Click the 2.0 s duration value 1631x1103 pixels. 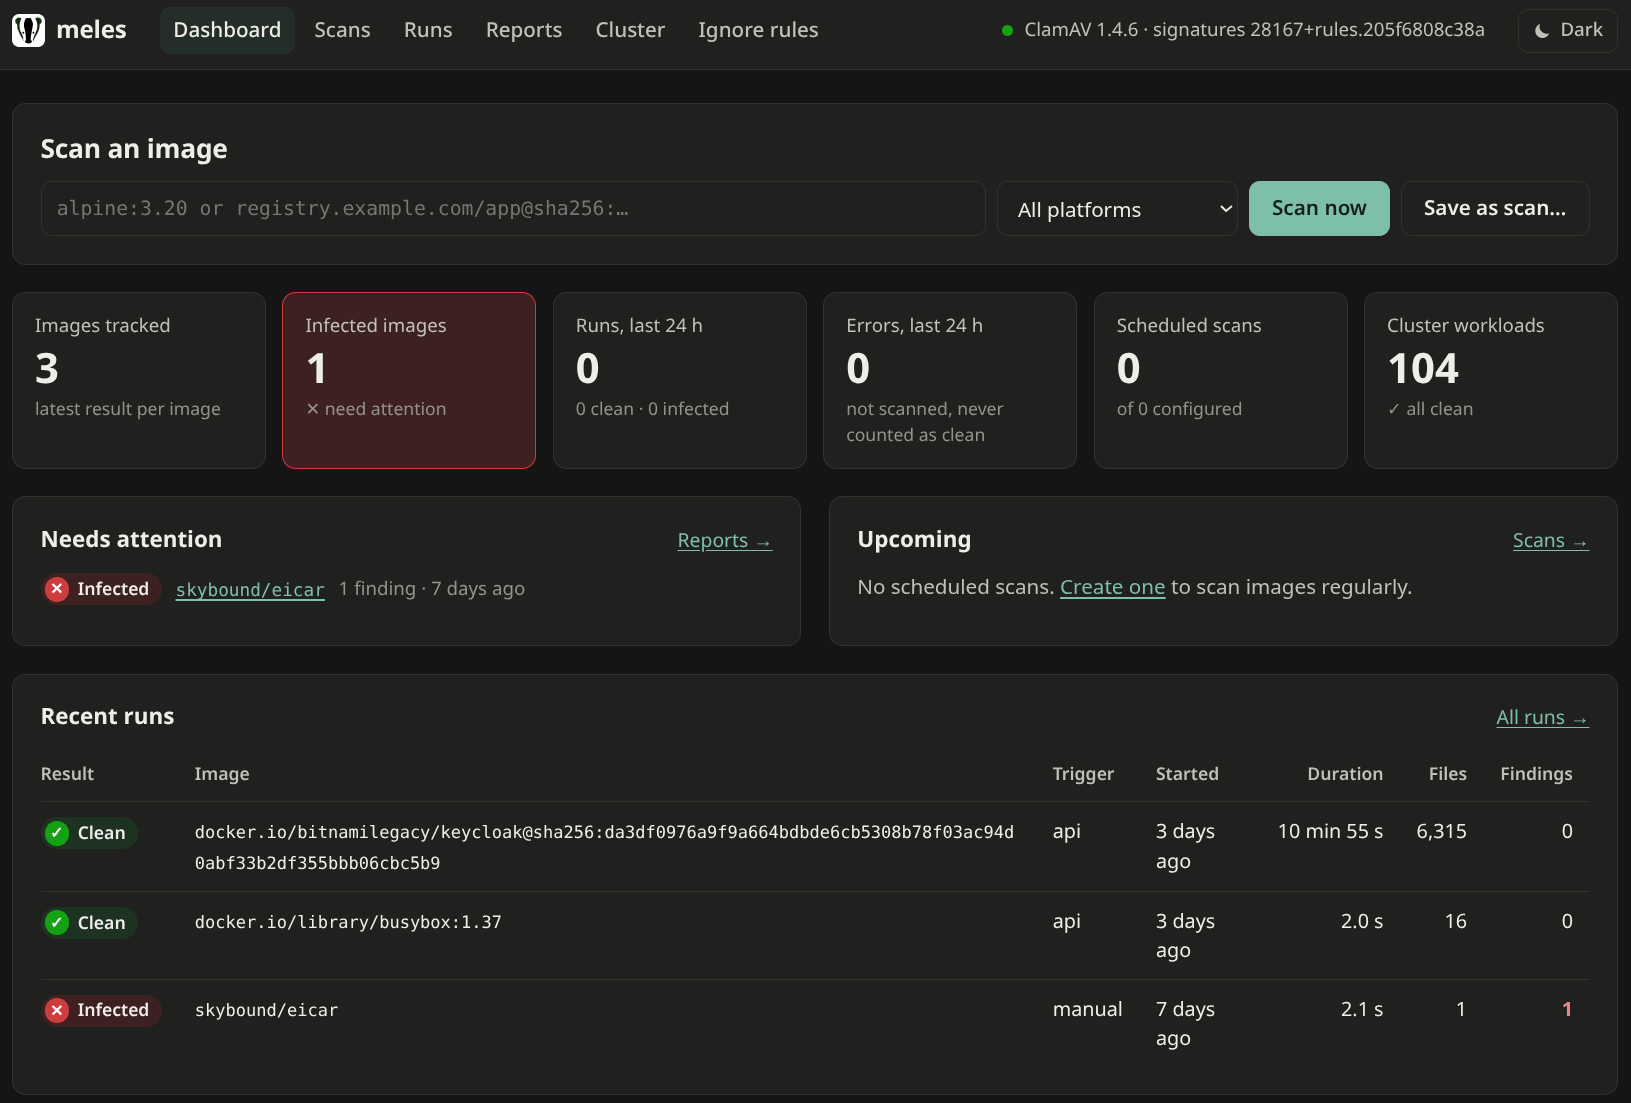[x=1362, y=921]
